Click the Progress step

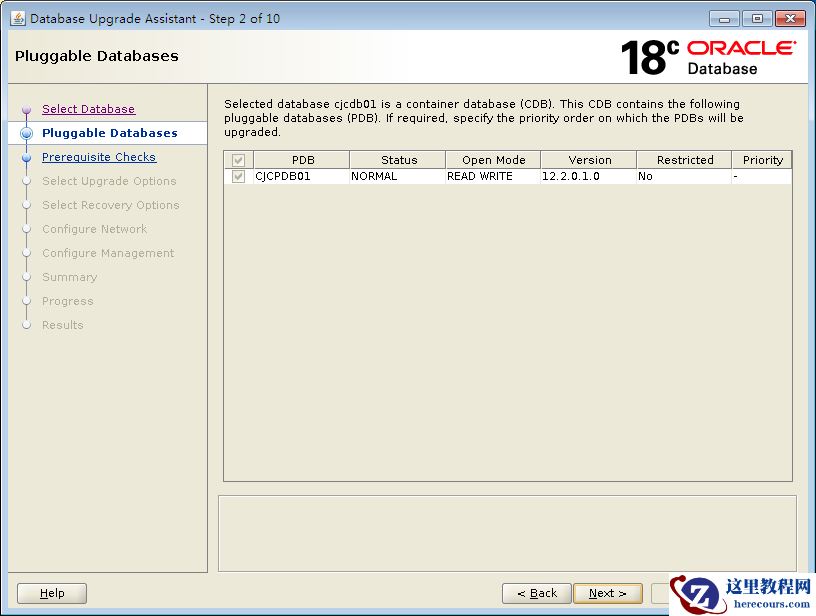[68, 301]
